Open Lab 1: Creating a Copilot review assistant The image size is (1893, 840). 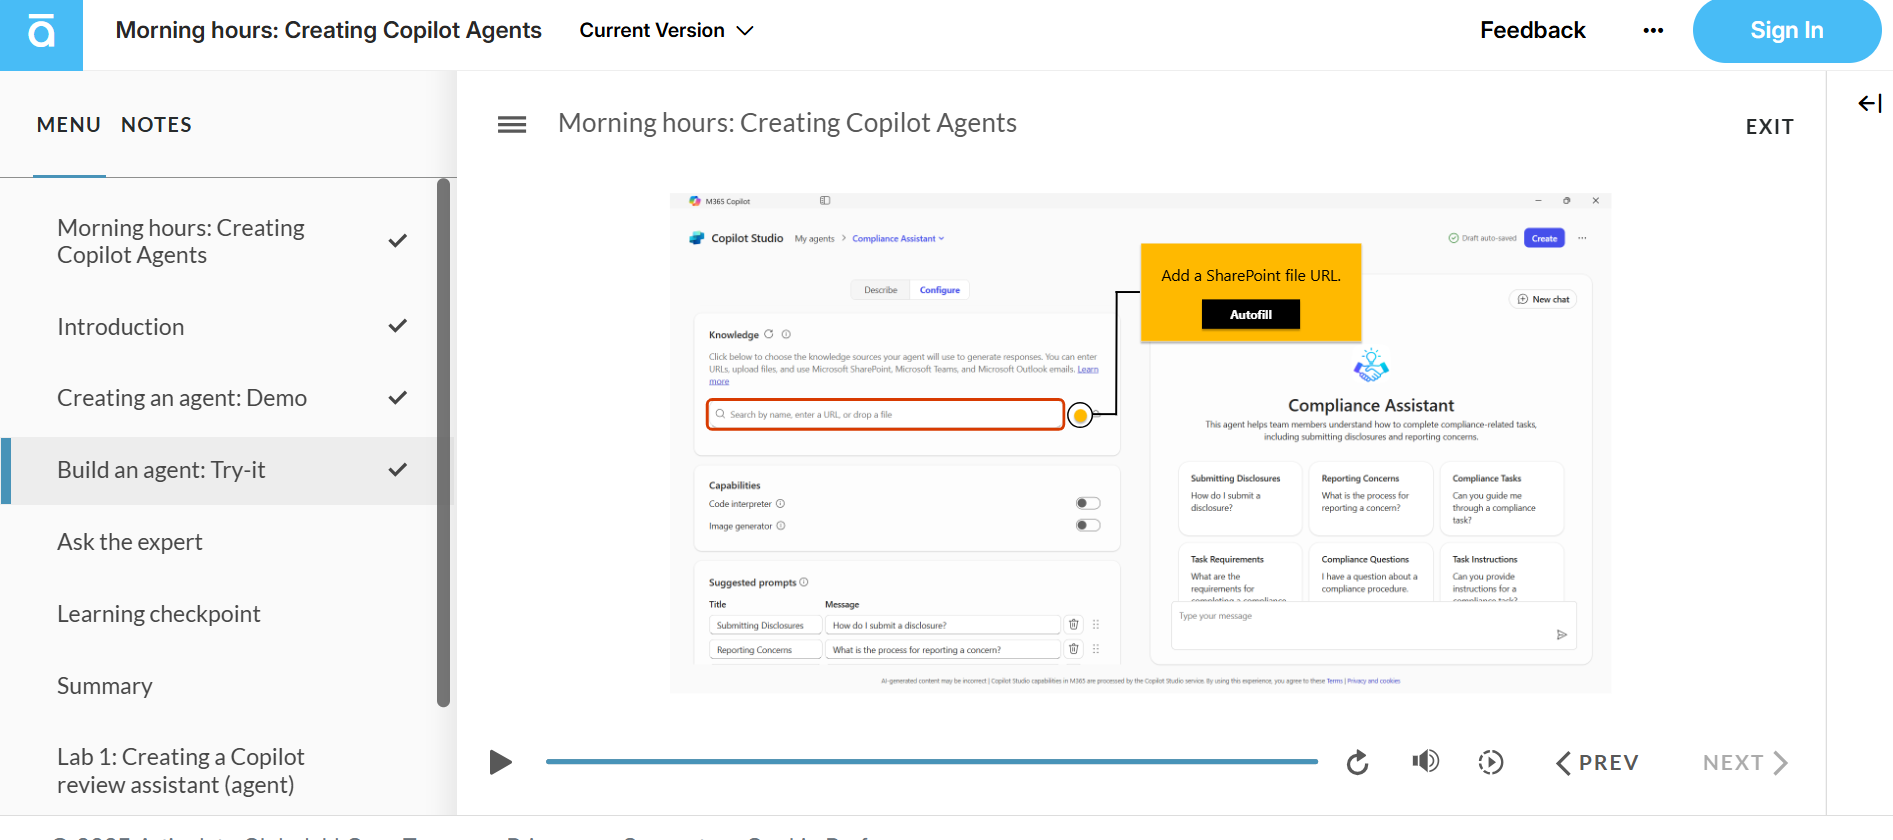click(227, 771)
